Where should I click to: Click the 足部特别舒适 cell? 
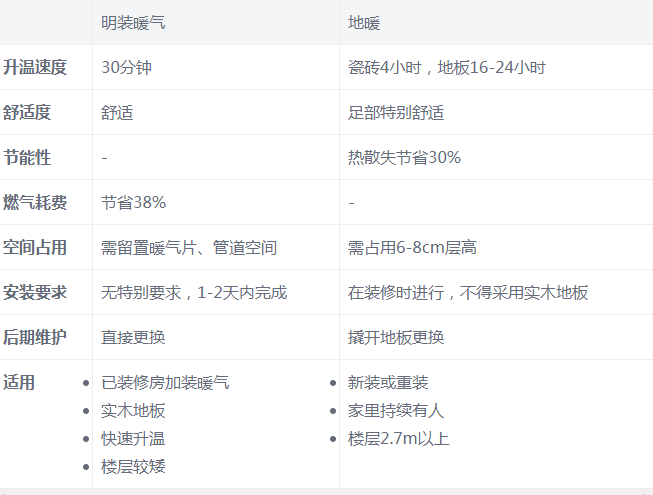pyautogui.click(x=396, y=112)
